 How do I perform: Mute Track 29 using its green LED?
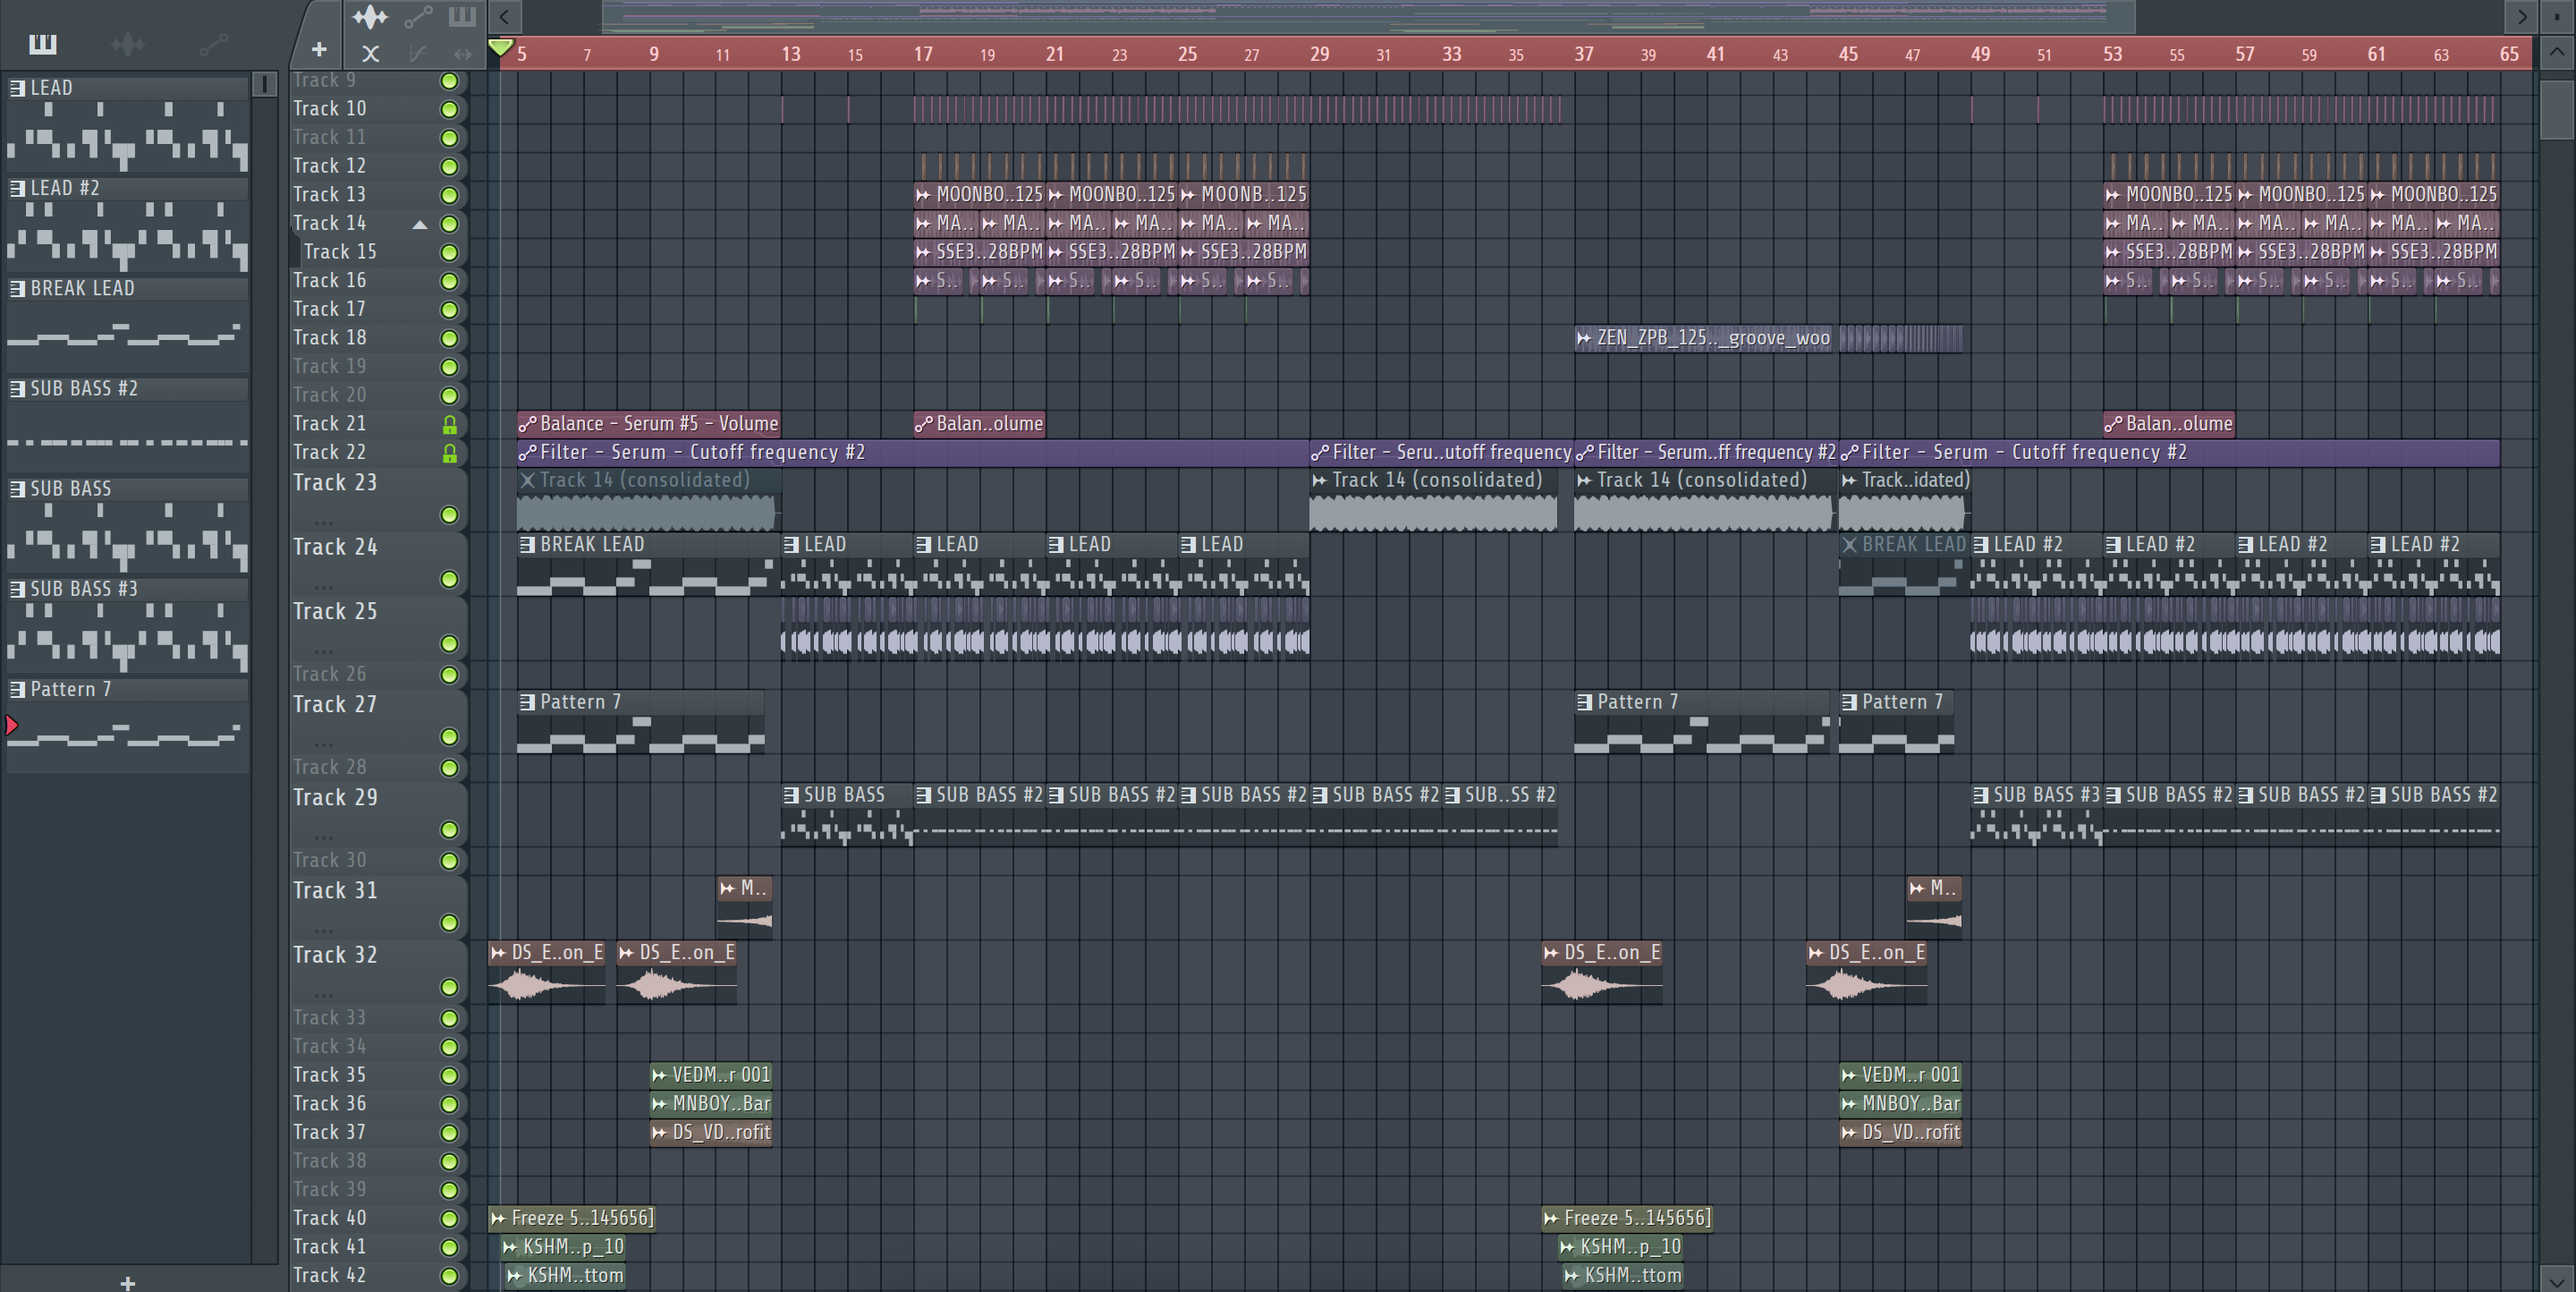(449, 830)
